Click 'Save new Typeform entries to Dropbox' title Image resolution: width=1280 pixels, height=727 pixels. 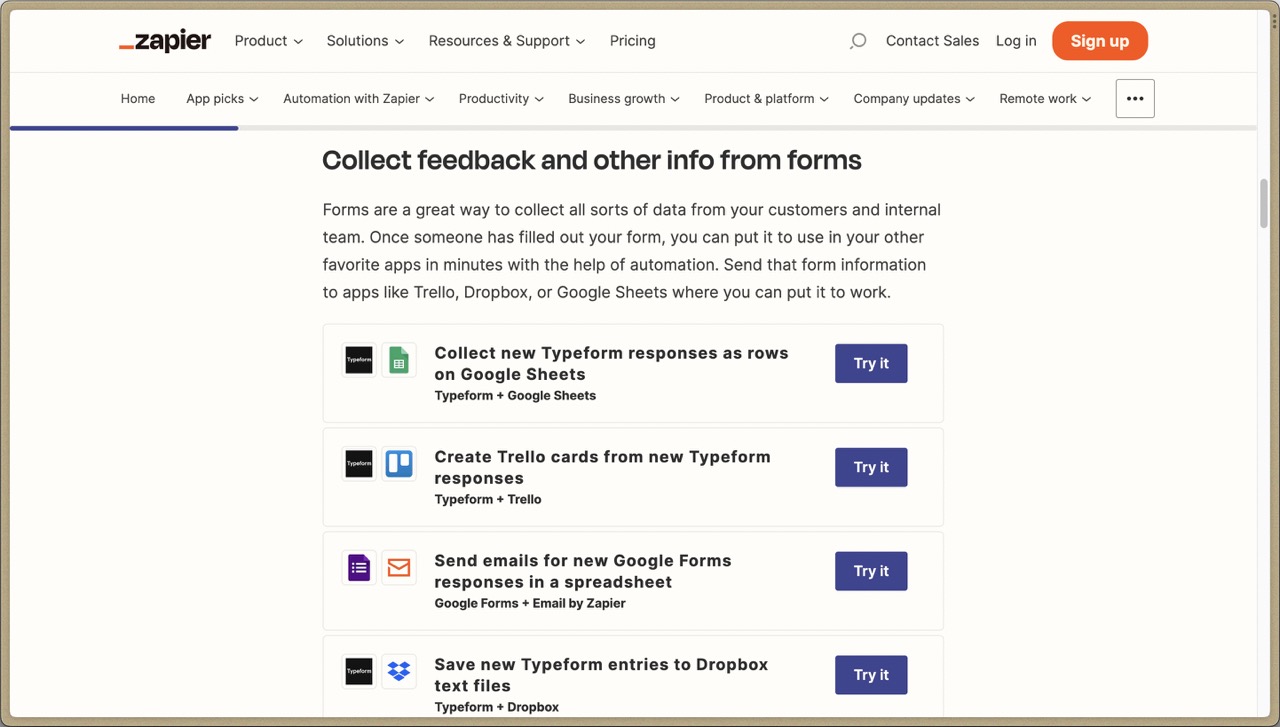coord(601,676)
